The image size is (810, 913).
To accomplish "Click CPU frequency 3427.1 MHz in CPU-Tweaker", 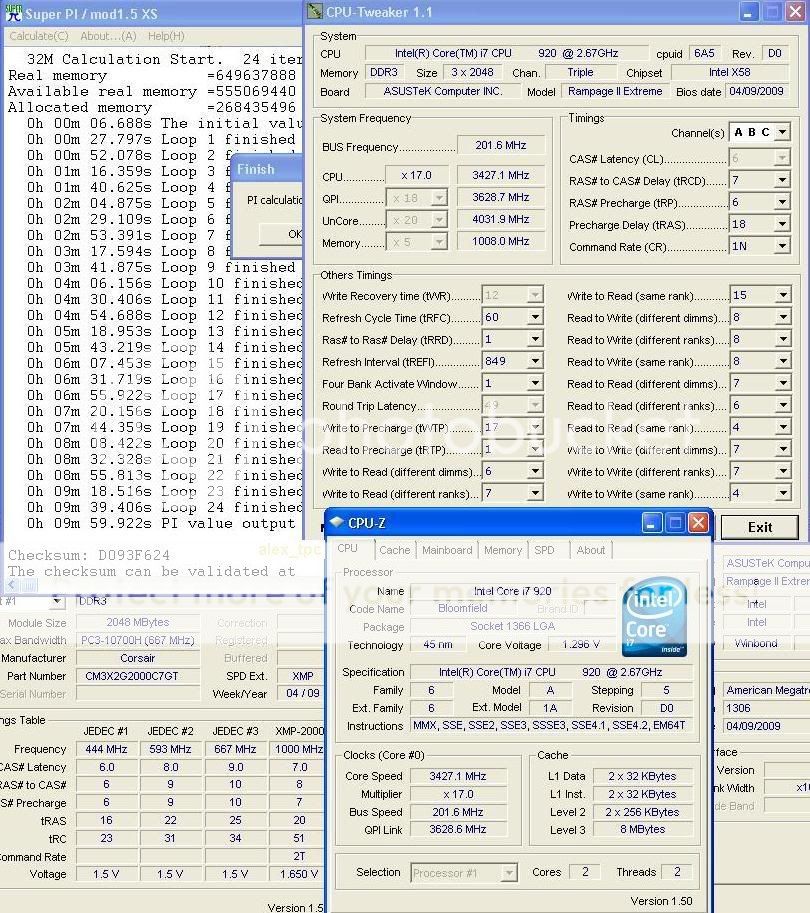I will [x=501, y=175].
